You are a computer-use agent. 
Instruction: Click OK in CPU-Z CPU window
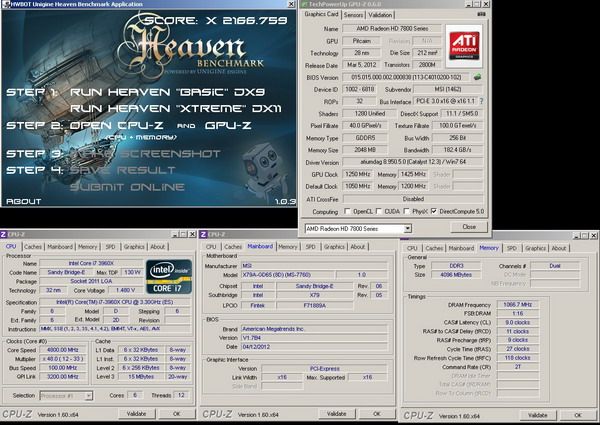click(176, 414)
